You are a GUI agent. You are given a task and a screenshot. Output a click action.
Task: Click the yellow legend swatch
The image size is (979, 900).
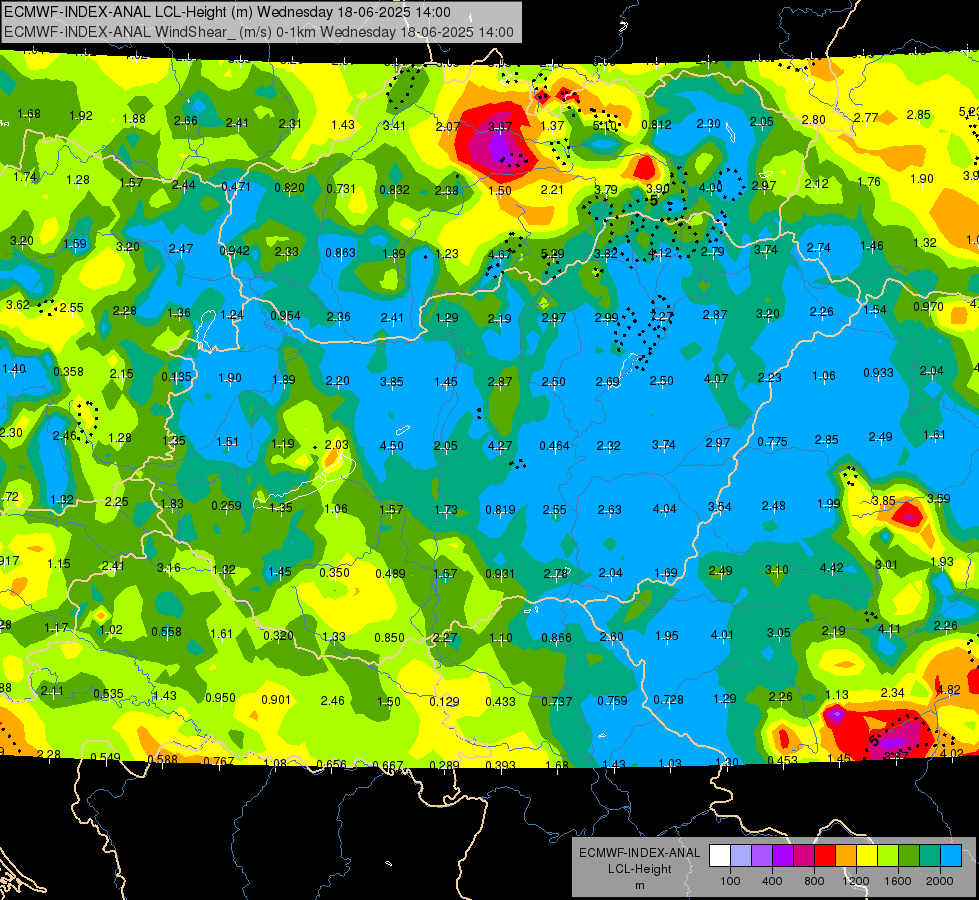pyautogui.click(x=867, y=855)
